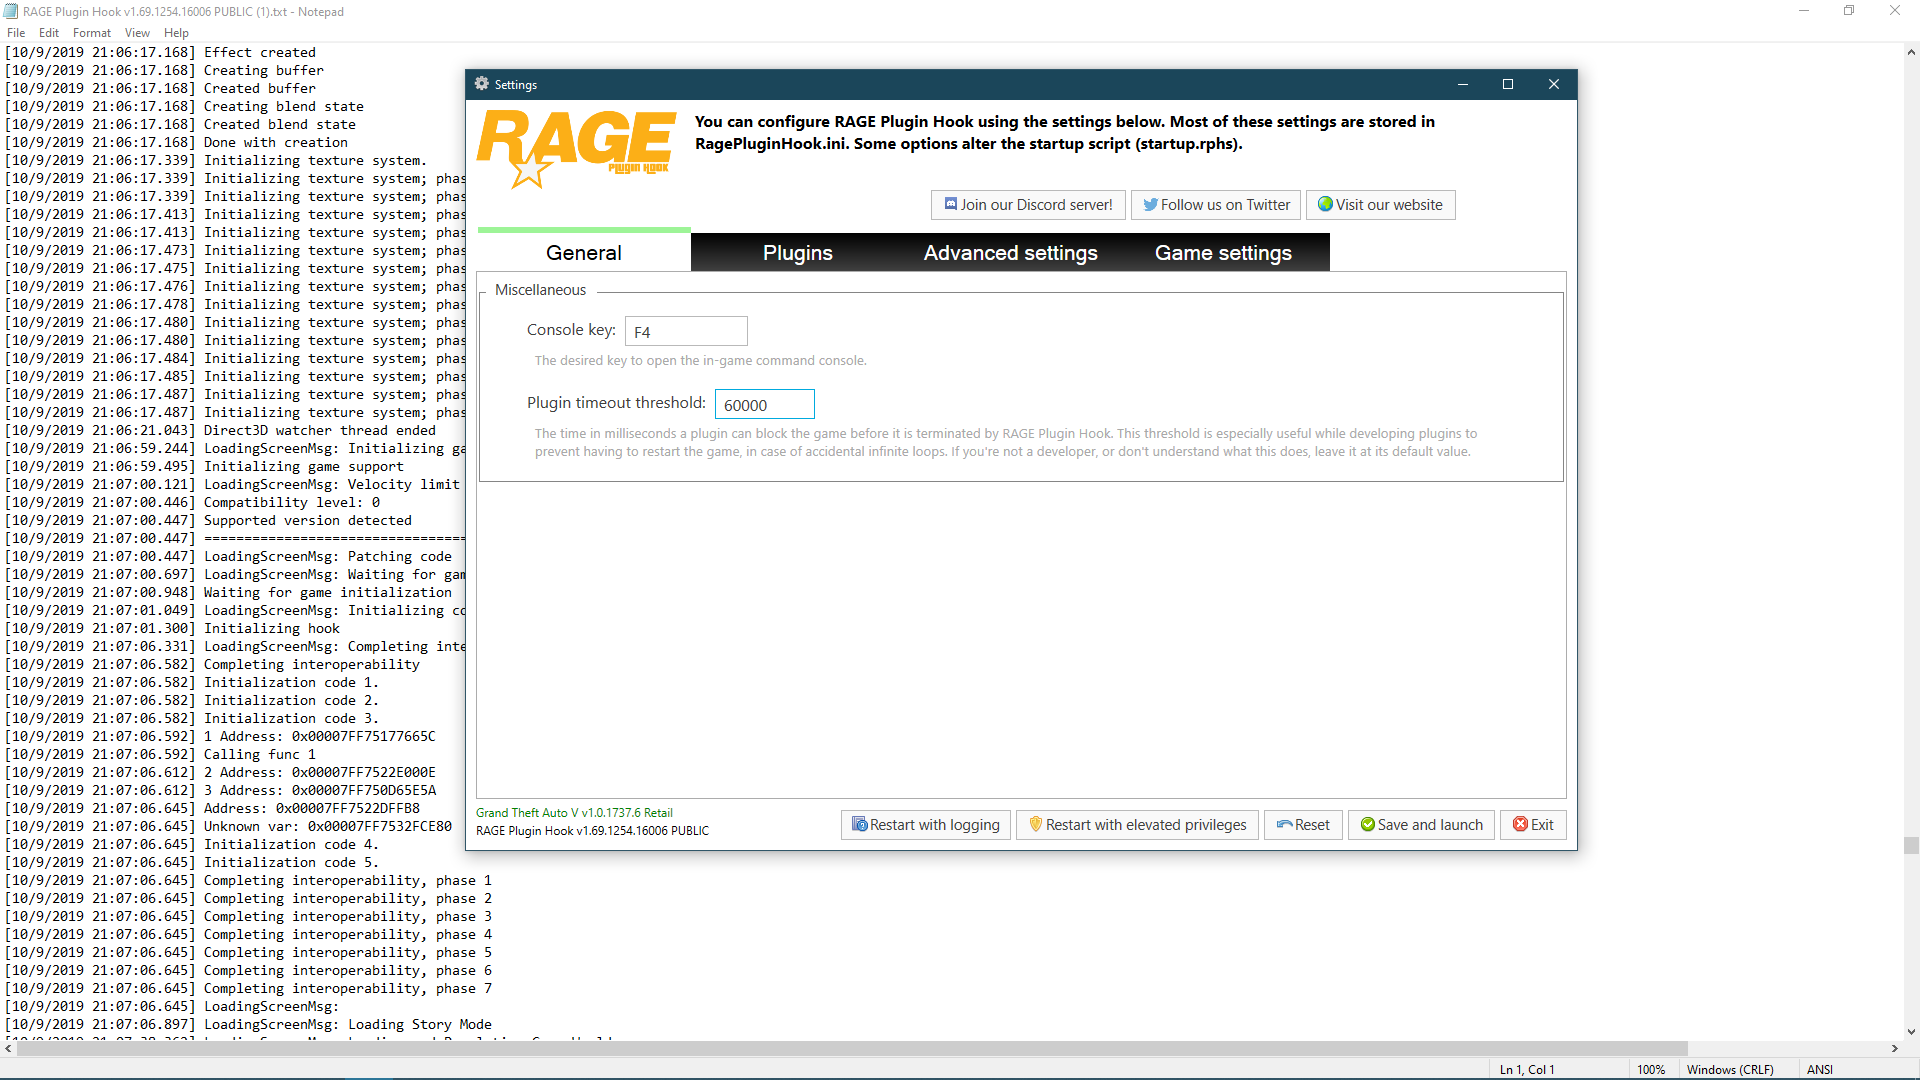Click the Reset arrow icon

click(1284, 825)
